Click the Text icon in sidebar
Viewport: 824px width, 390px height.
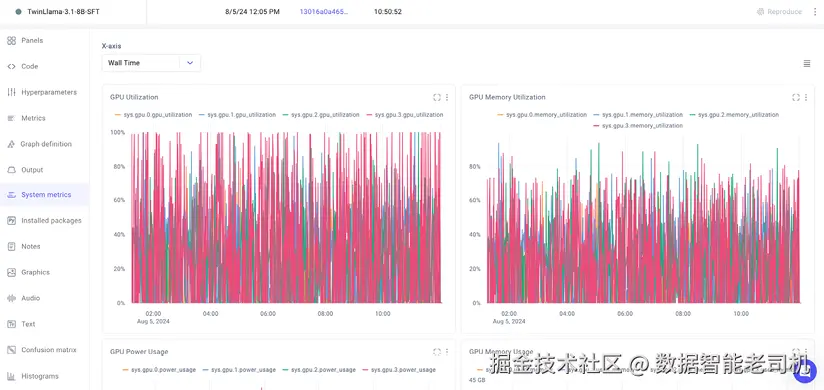click(12, 324)
